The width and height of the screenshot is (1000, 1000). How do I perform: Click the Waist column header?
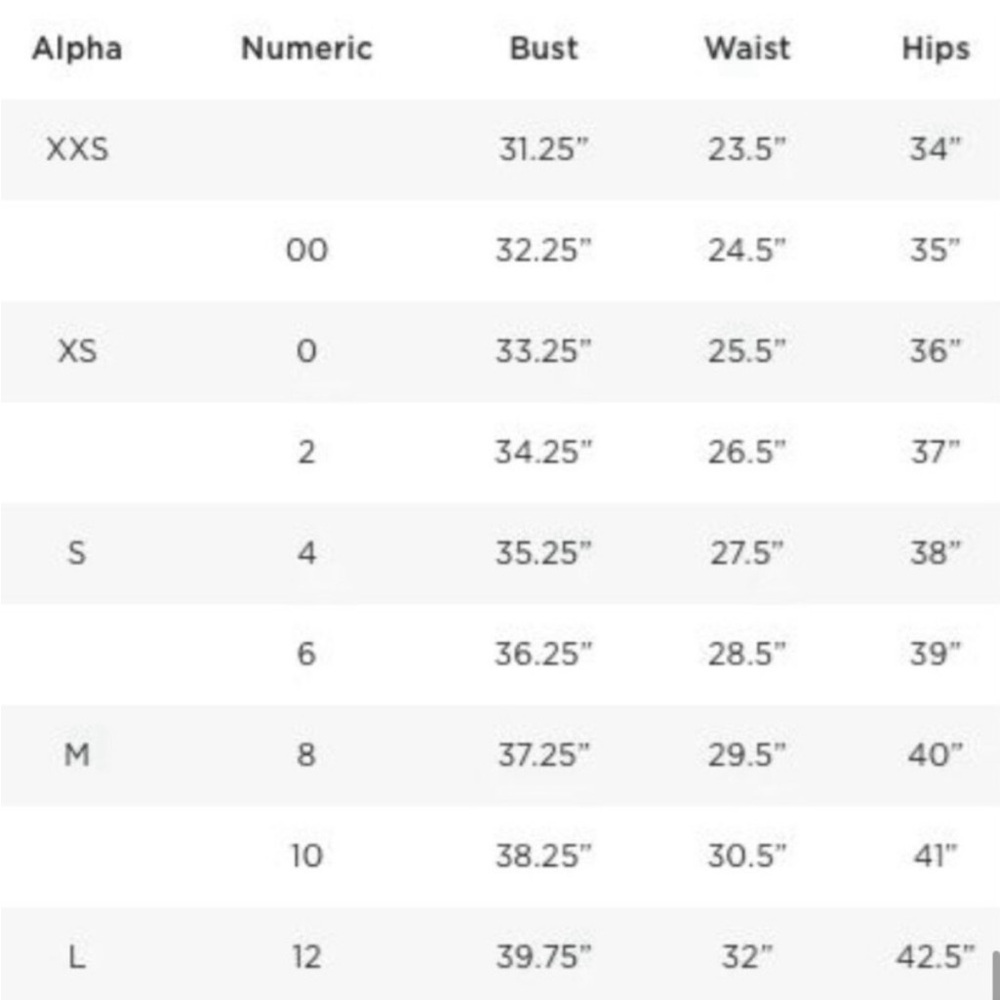[x=747, y=48]
